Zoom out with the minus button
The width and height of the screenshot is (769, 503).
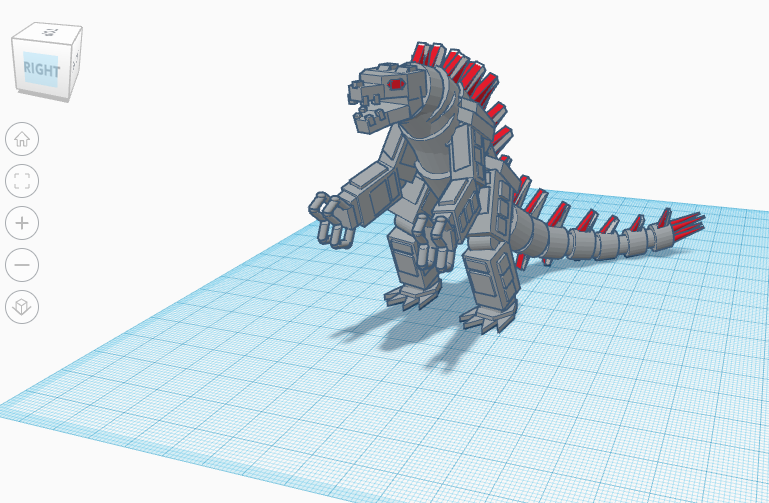22,265
